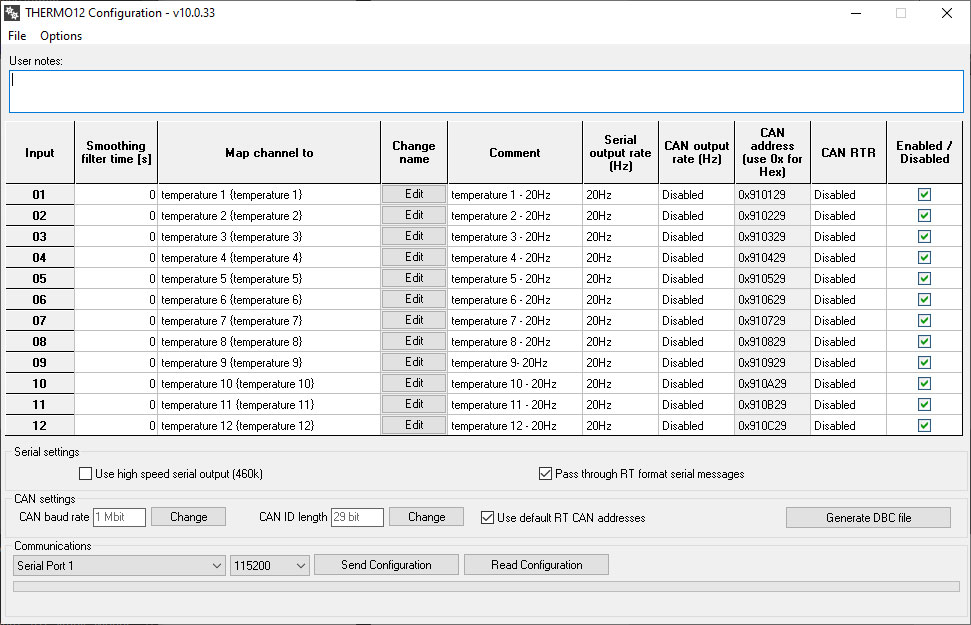Enable high speed serial output (460k)
Image resolution: width=971 pixels, height=625 pixels.
coord(85,474)
